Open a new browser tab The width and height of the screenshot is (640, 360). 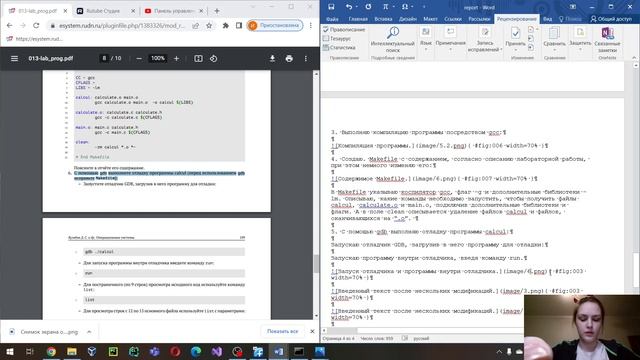217,11
